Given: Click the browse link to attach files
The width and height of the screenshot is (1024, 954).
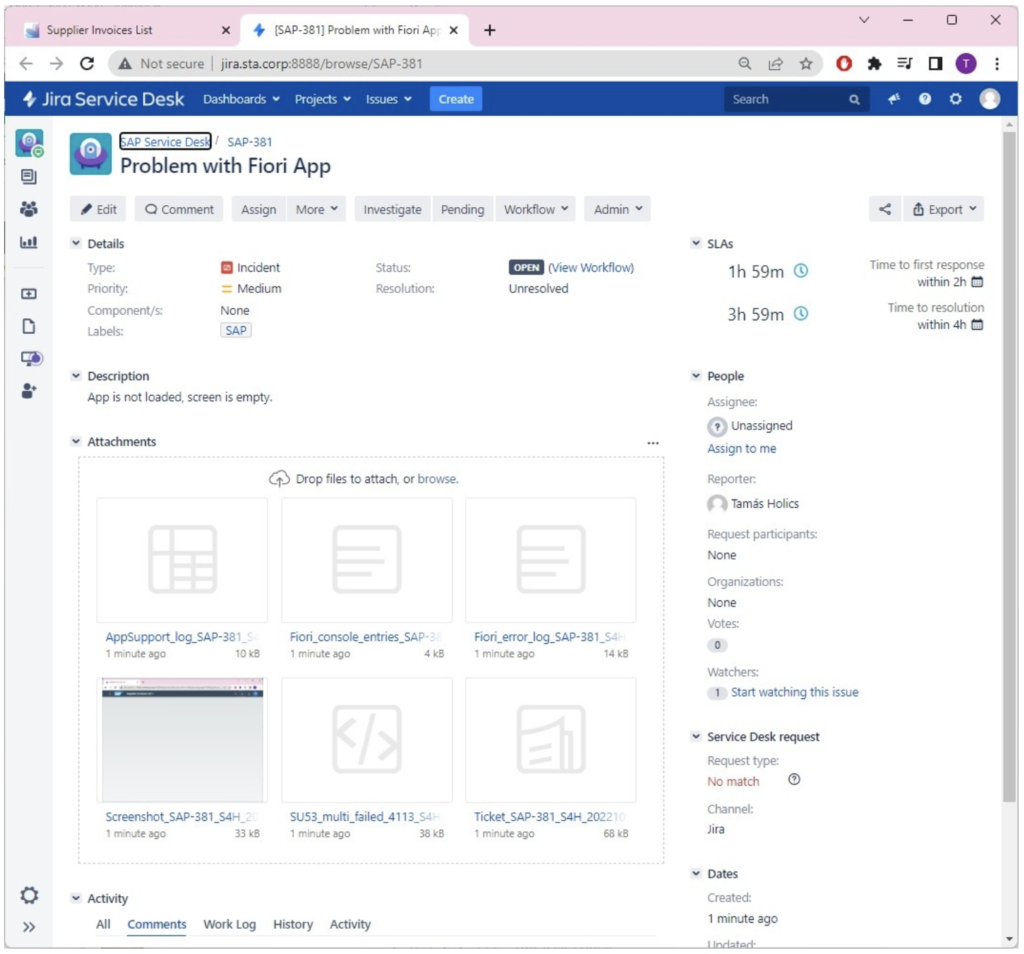Looking at the screenshot, I should 436,479.
